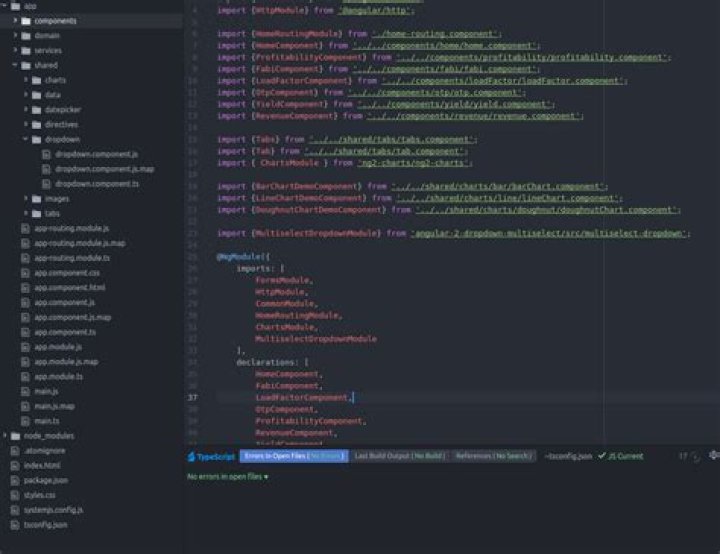Open app.component.ts file icon

26,332
